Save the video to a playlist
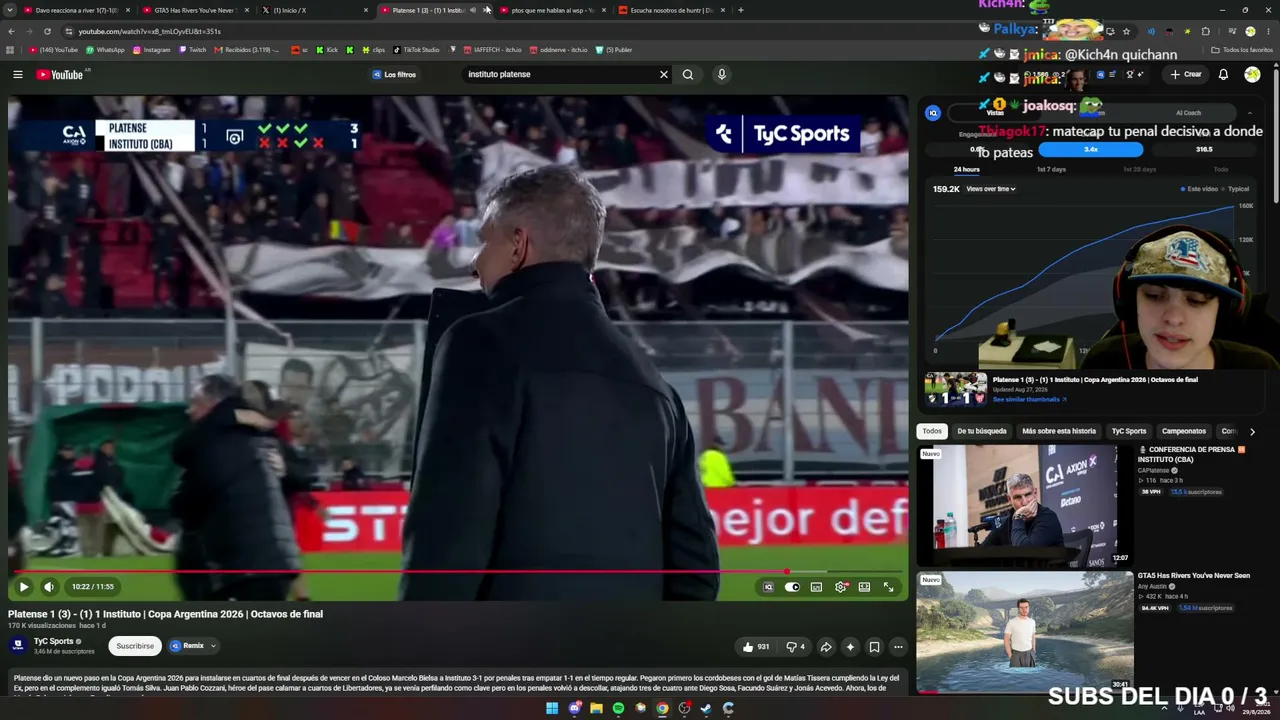The image size is (1280, 720). (874, 647)
